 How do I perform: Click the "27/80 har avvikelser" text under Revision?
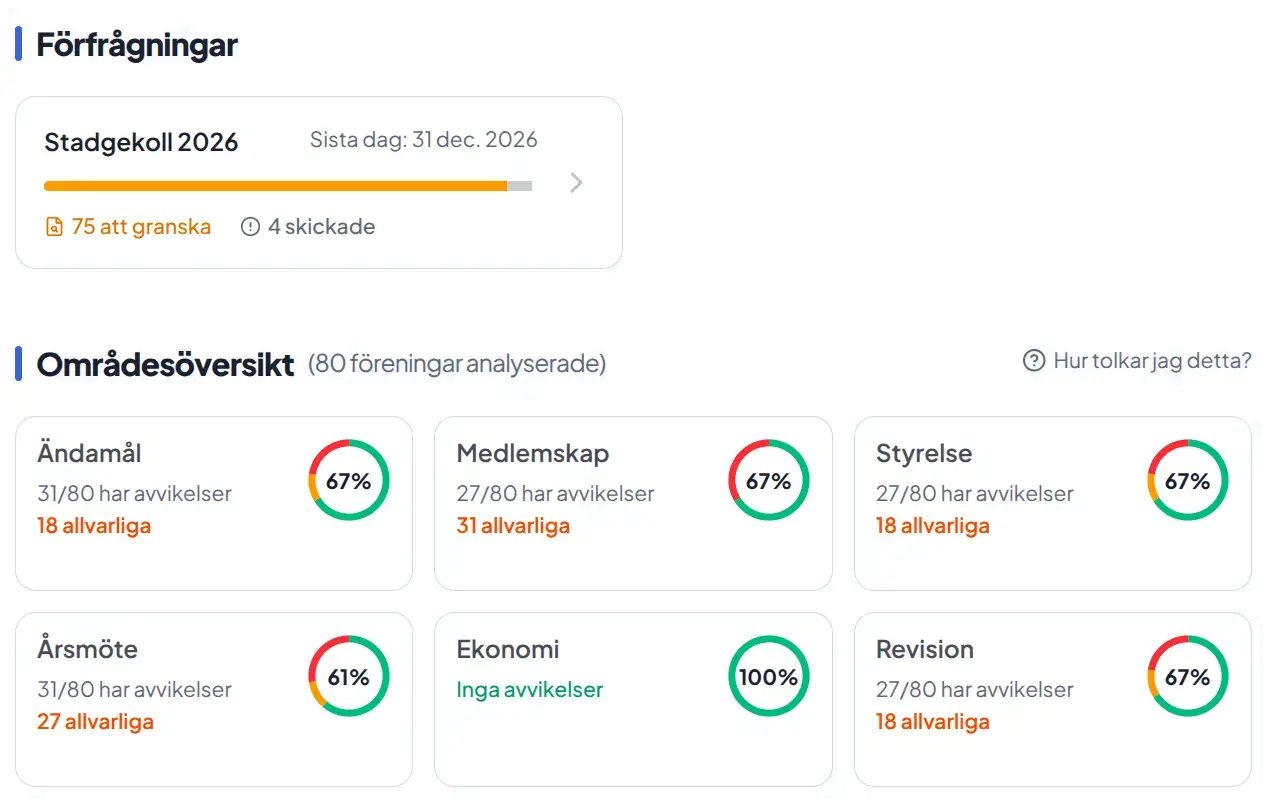coord(974,689)
